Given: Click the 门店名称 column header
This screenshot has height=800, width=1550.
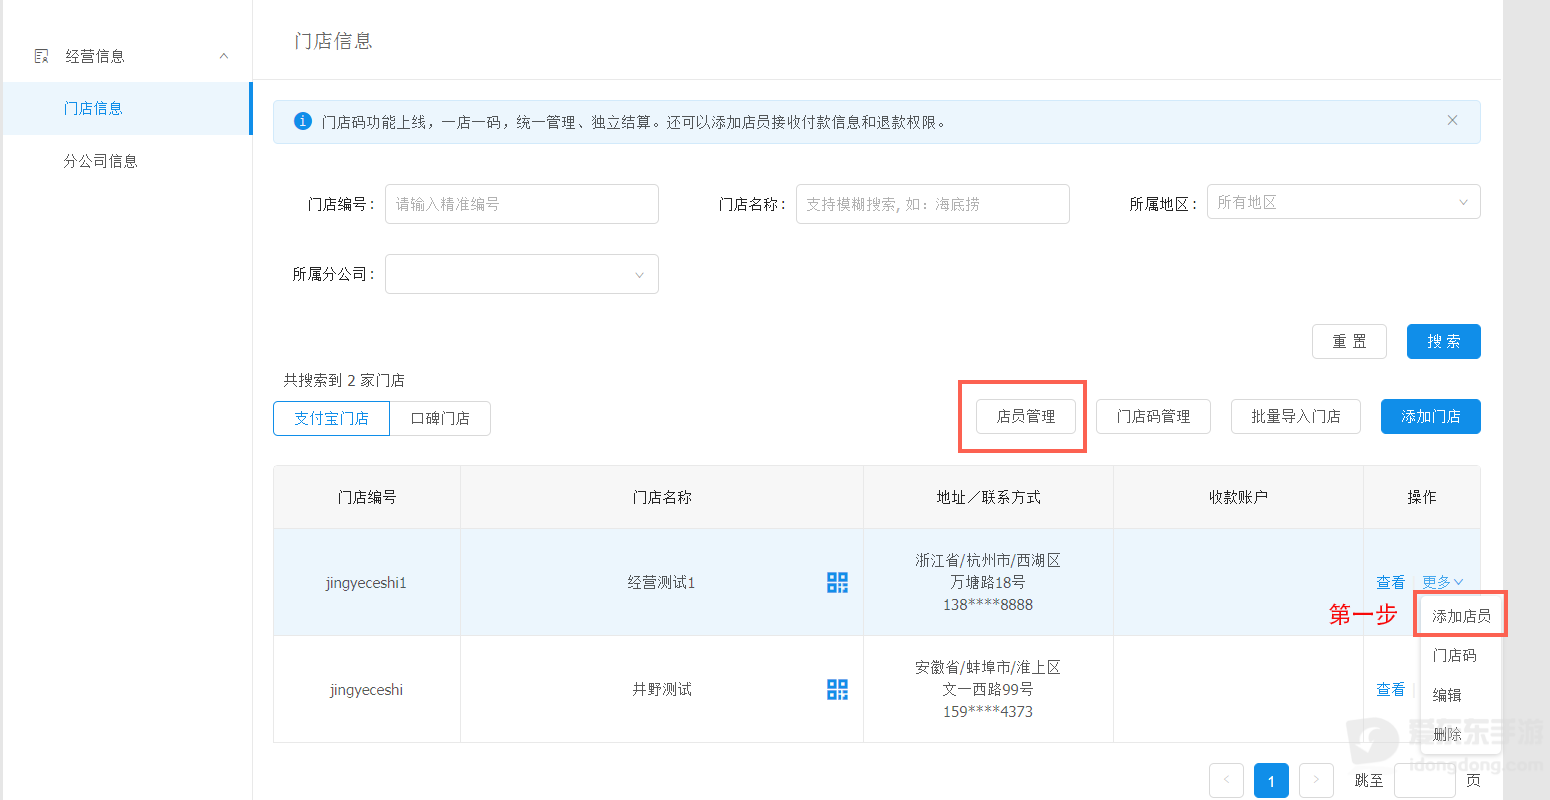Looking at the screenshot, I should [662, 497].
